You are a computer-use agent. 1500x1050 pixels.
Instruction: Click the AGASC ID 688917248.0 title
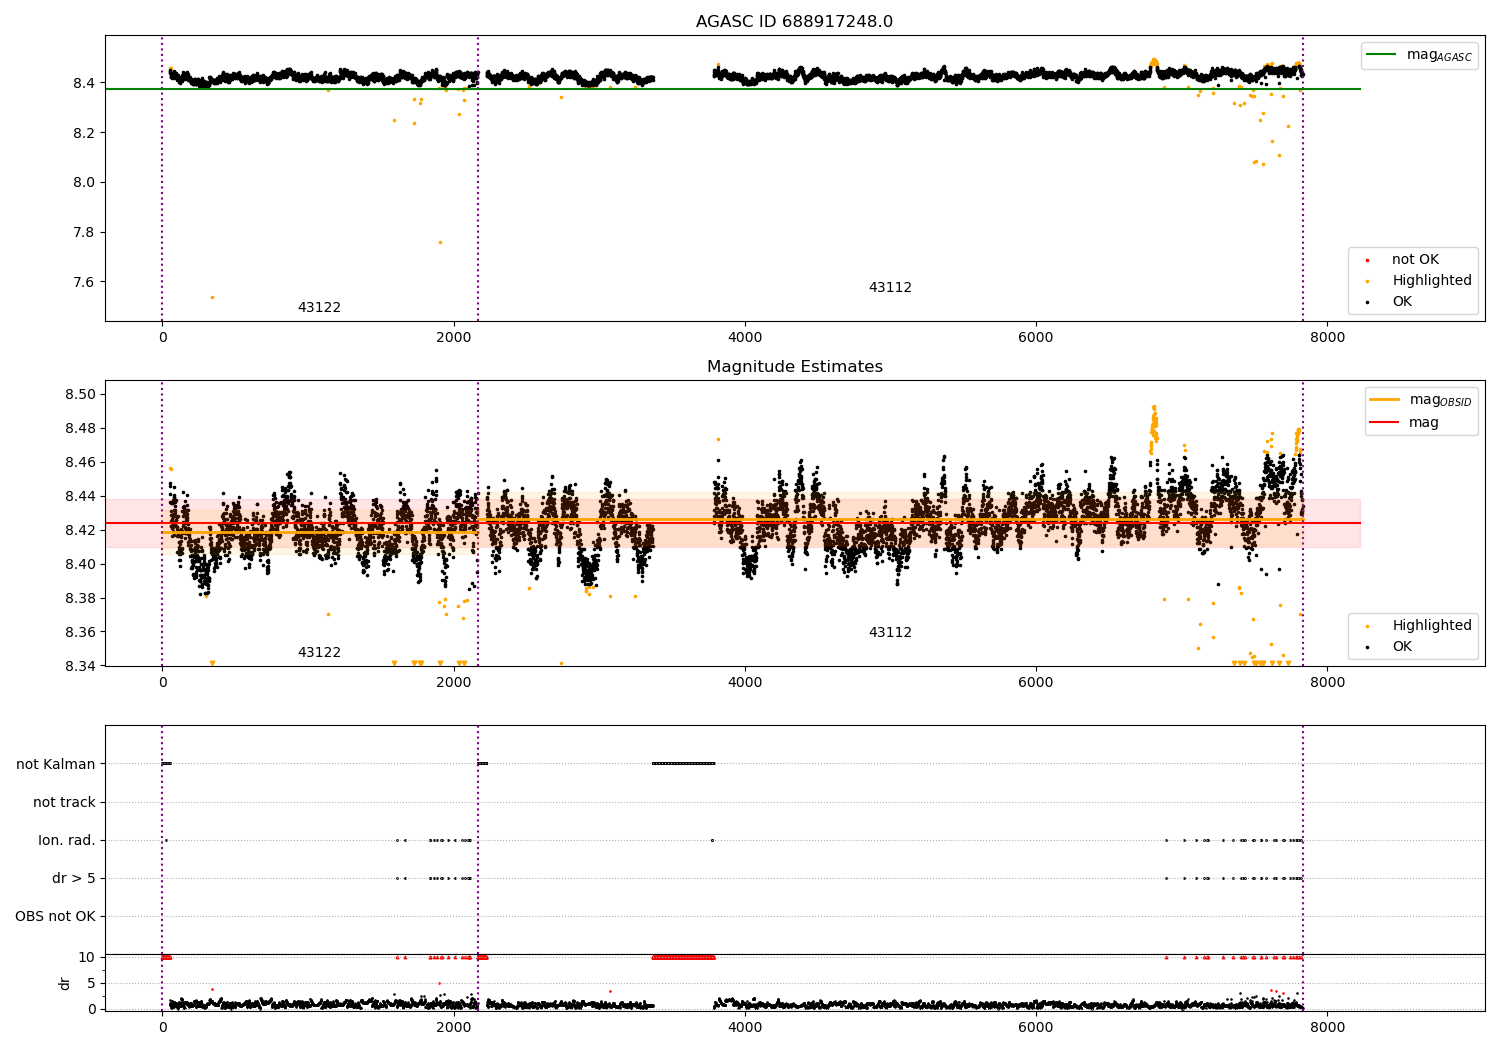794,22
